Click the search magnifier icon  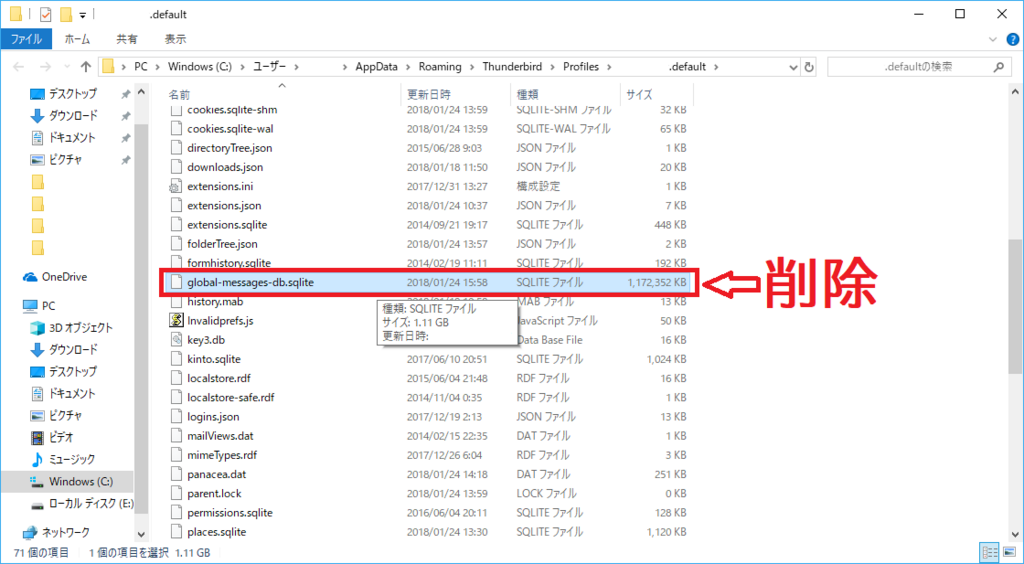pyautogui.click(x=999, y=67)
